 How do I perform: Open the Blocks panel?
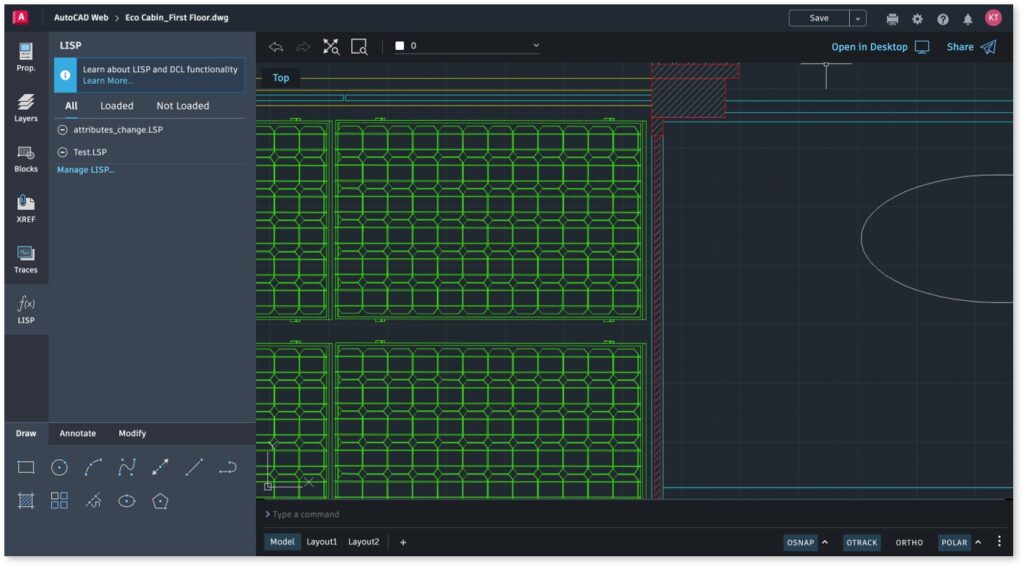26,158
